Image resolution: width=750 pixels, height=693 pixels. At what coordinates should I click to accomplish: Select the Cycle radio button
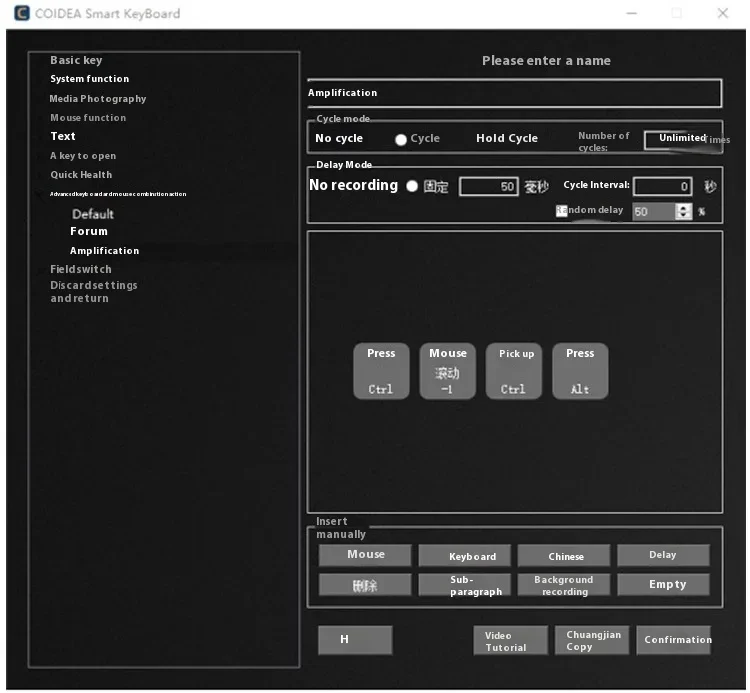point(401,139)
